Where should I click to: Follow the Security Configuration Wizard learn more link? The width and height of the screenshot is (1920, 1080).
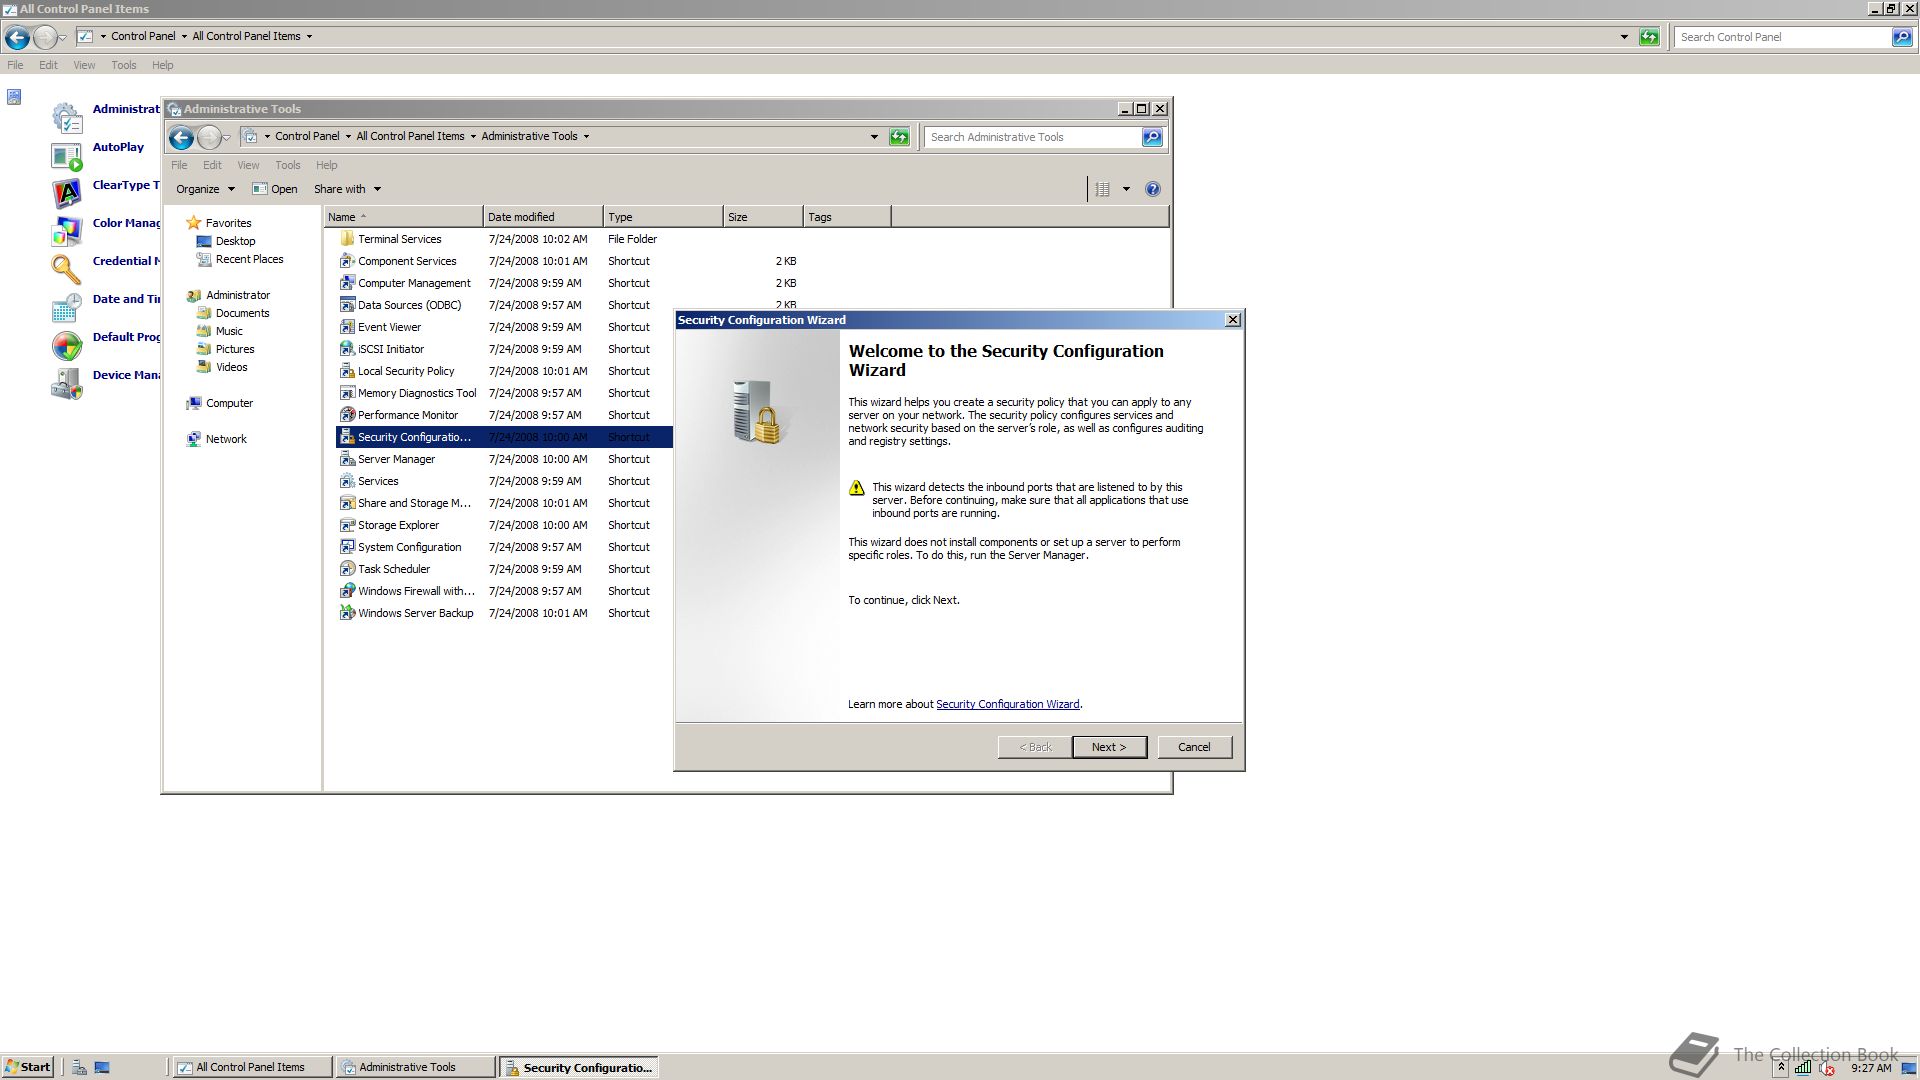pos(1007,704)
